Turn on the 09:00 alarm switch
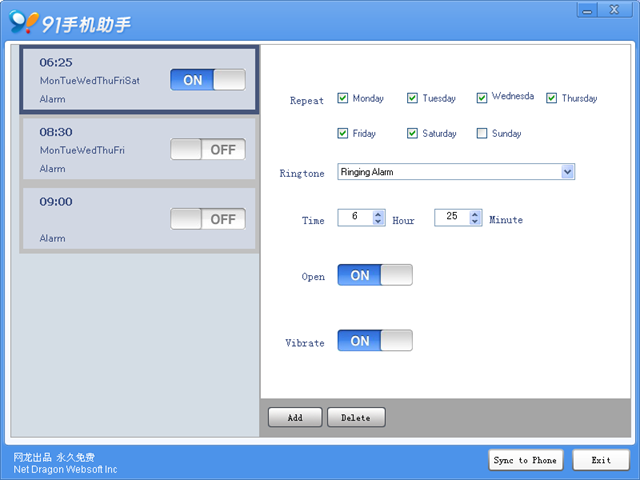Screen dimensions: 640x480 pos(208,219)
